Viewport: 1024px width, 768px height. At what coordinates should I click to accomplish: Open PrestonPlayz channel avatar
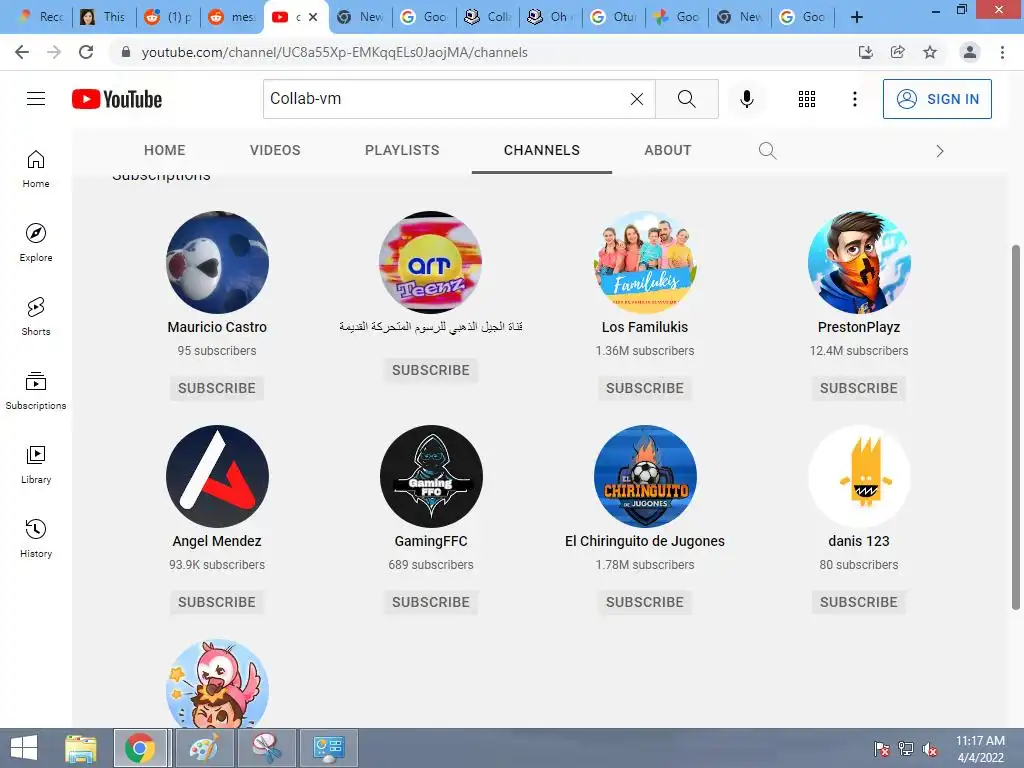click(x=859, y=262)
